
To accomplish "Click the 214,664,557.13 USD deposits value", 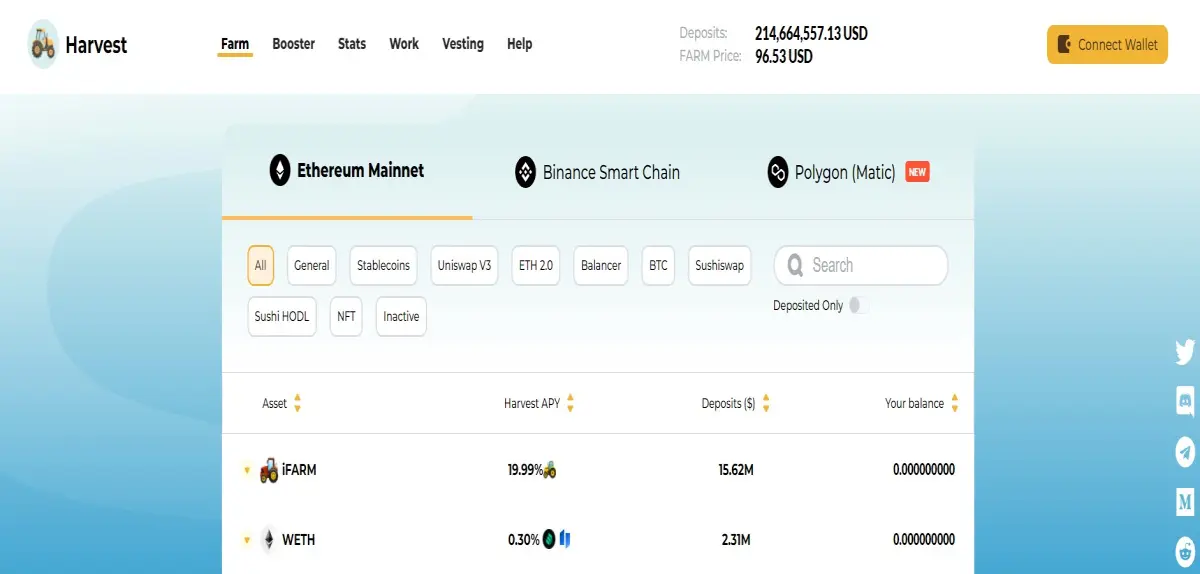I will [x=811, y=34].
